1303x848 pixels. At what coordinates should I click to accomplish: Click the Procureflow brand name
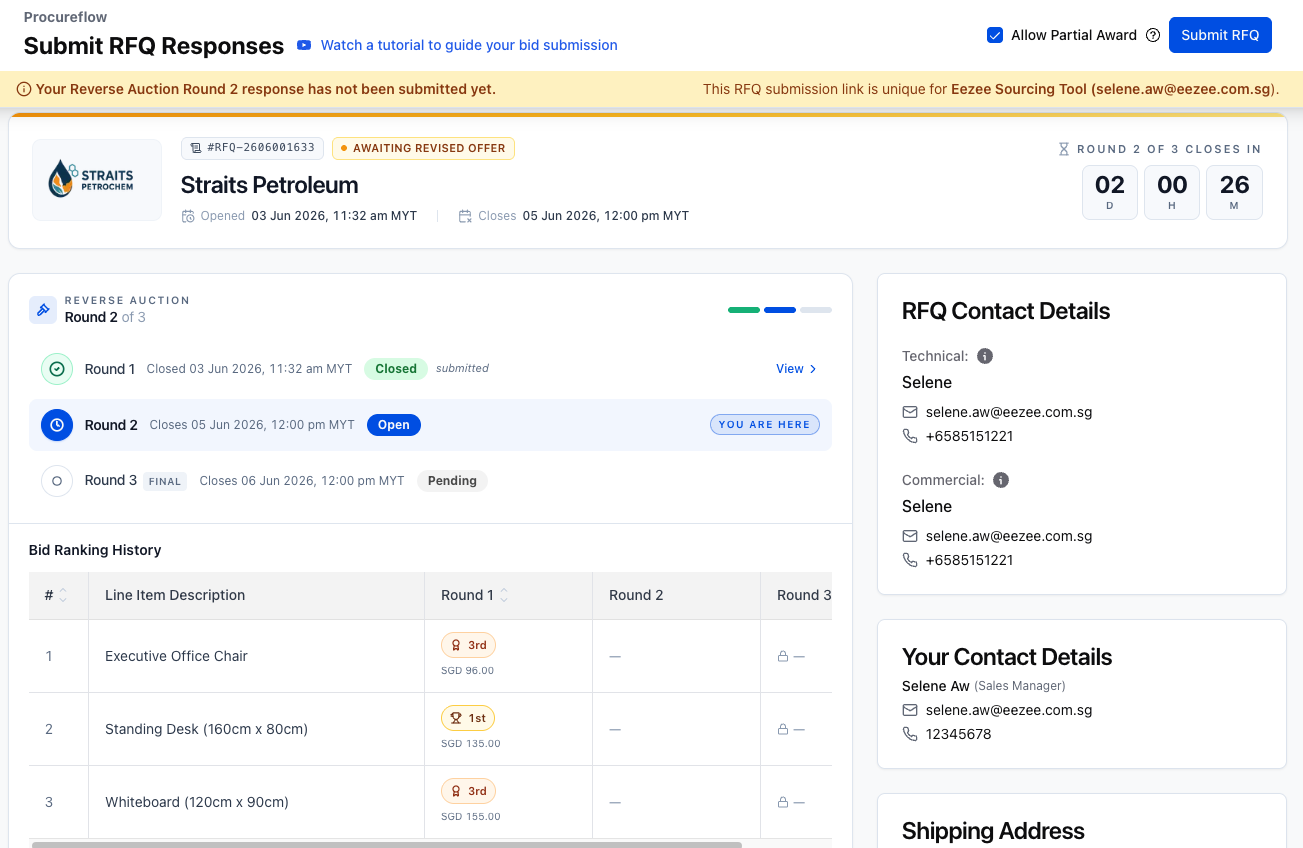(66, 17)
